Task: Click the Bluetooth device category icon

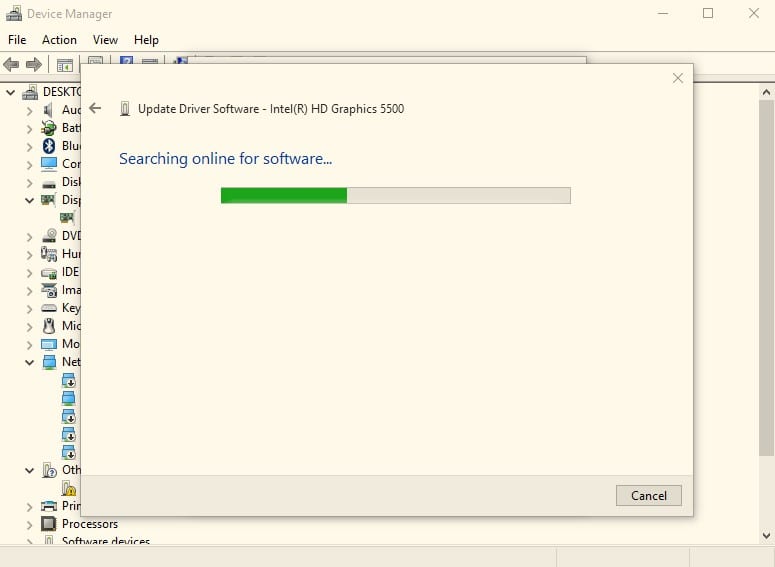Action: point(49,146)
